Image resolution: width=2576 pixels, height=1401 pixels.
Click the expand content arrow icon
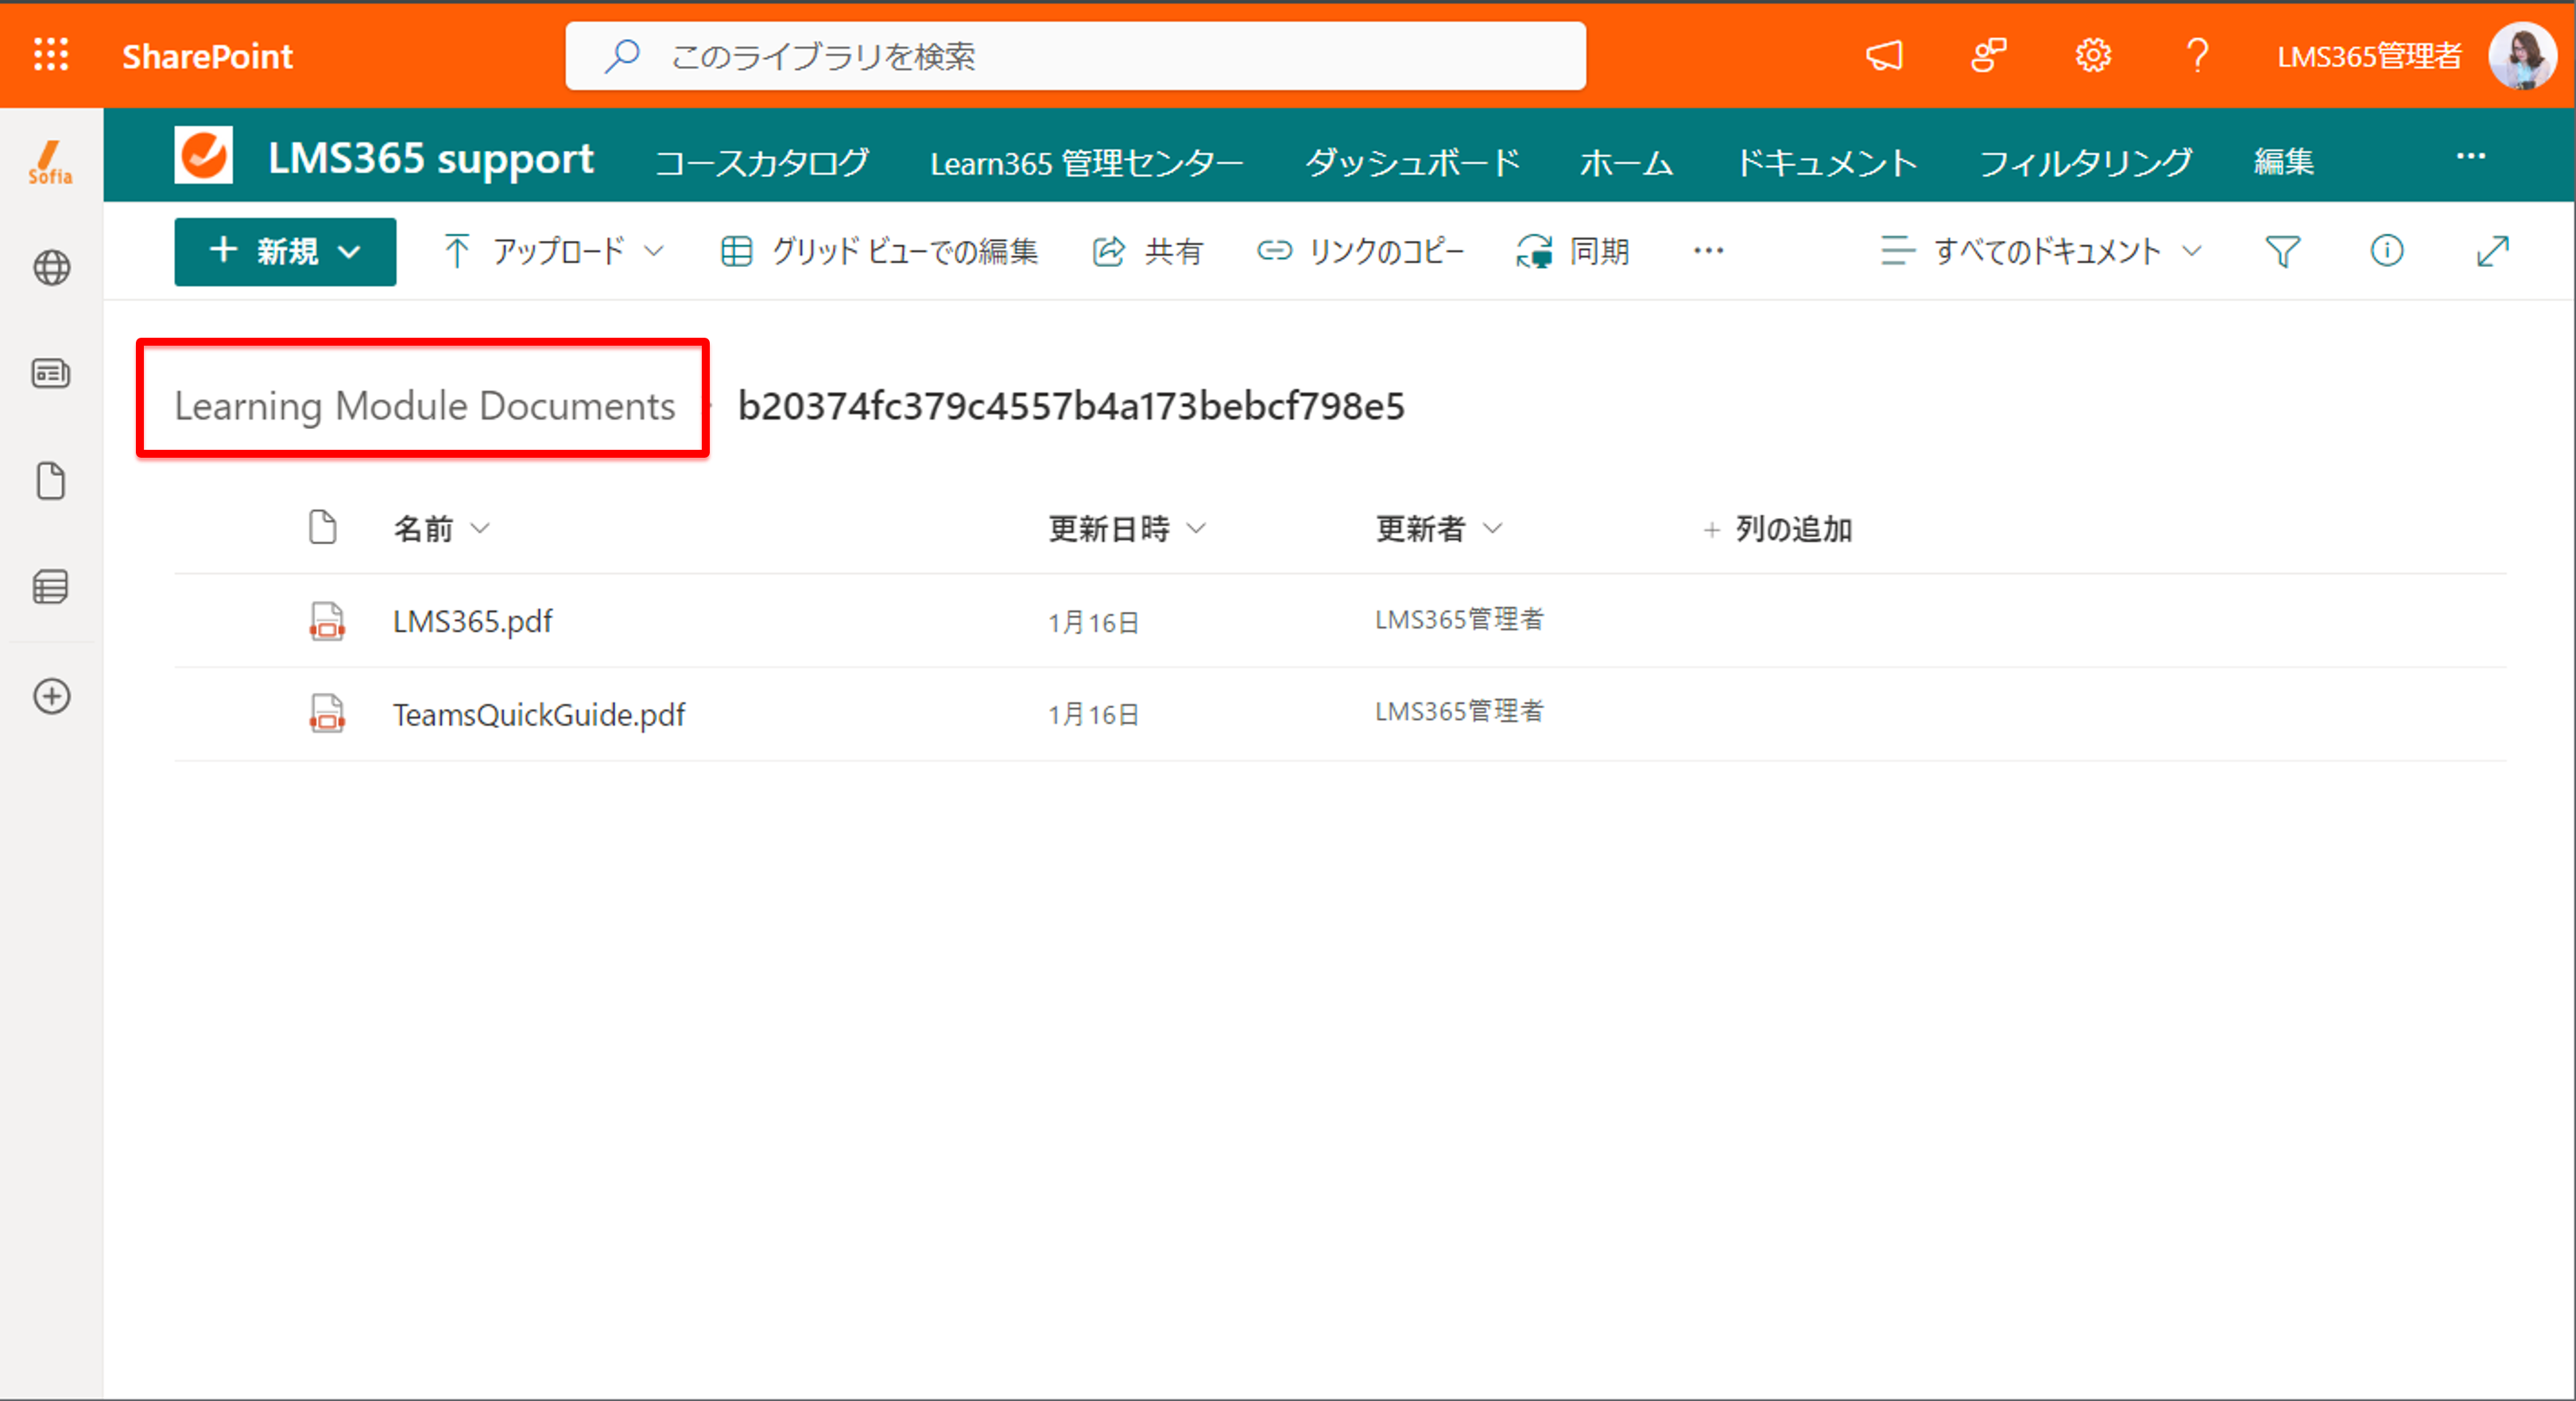tap(2493, 251)
